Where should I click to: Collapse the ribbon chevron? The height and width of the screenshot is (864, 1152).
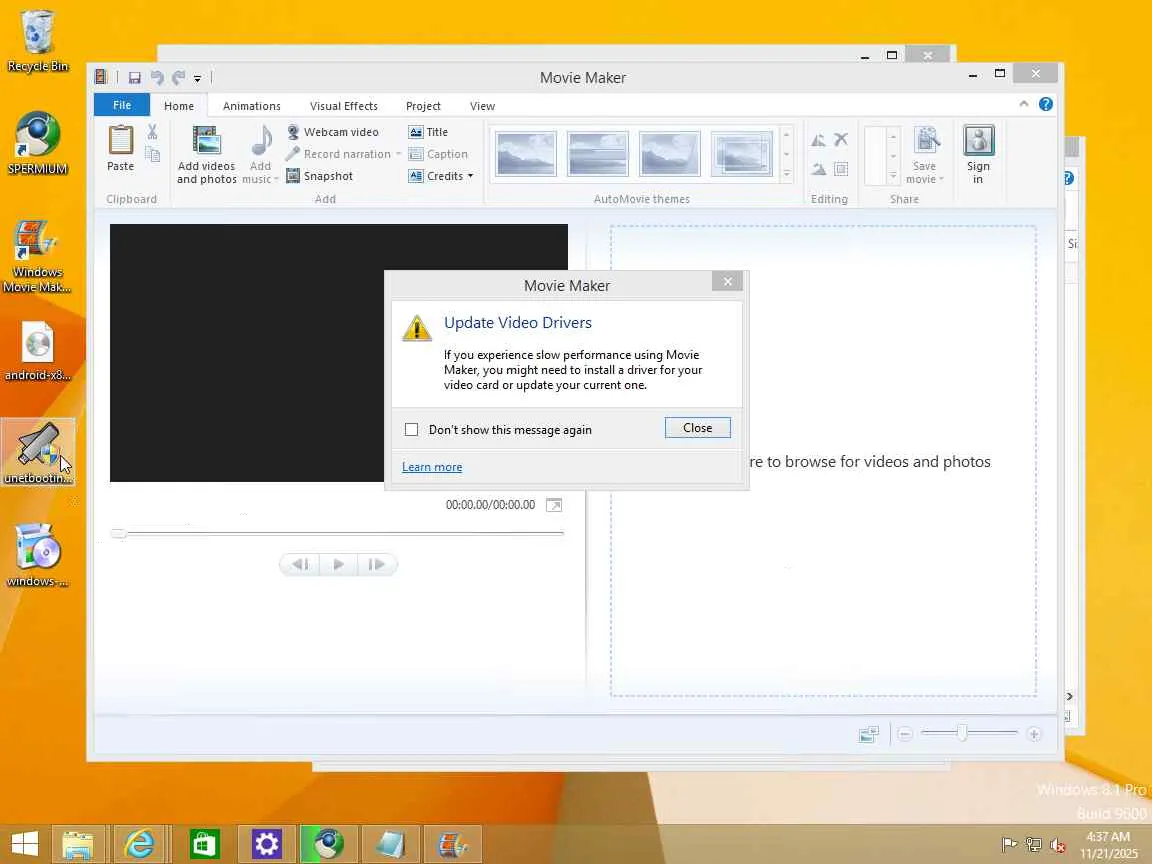[x=1023, y=104]
